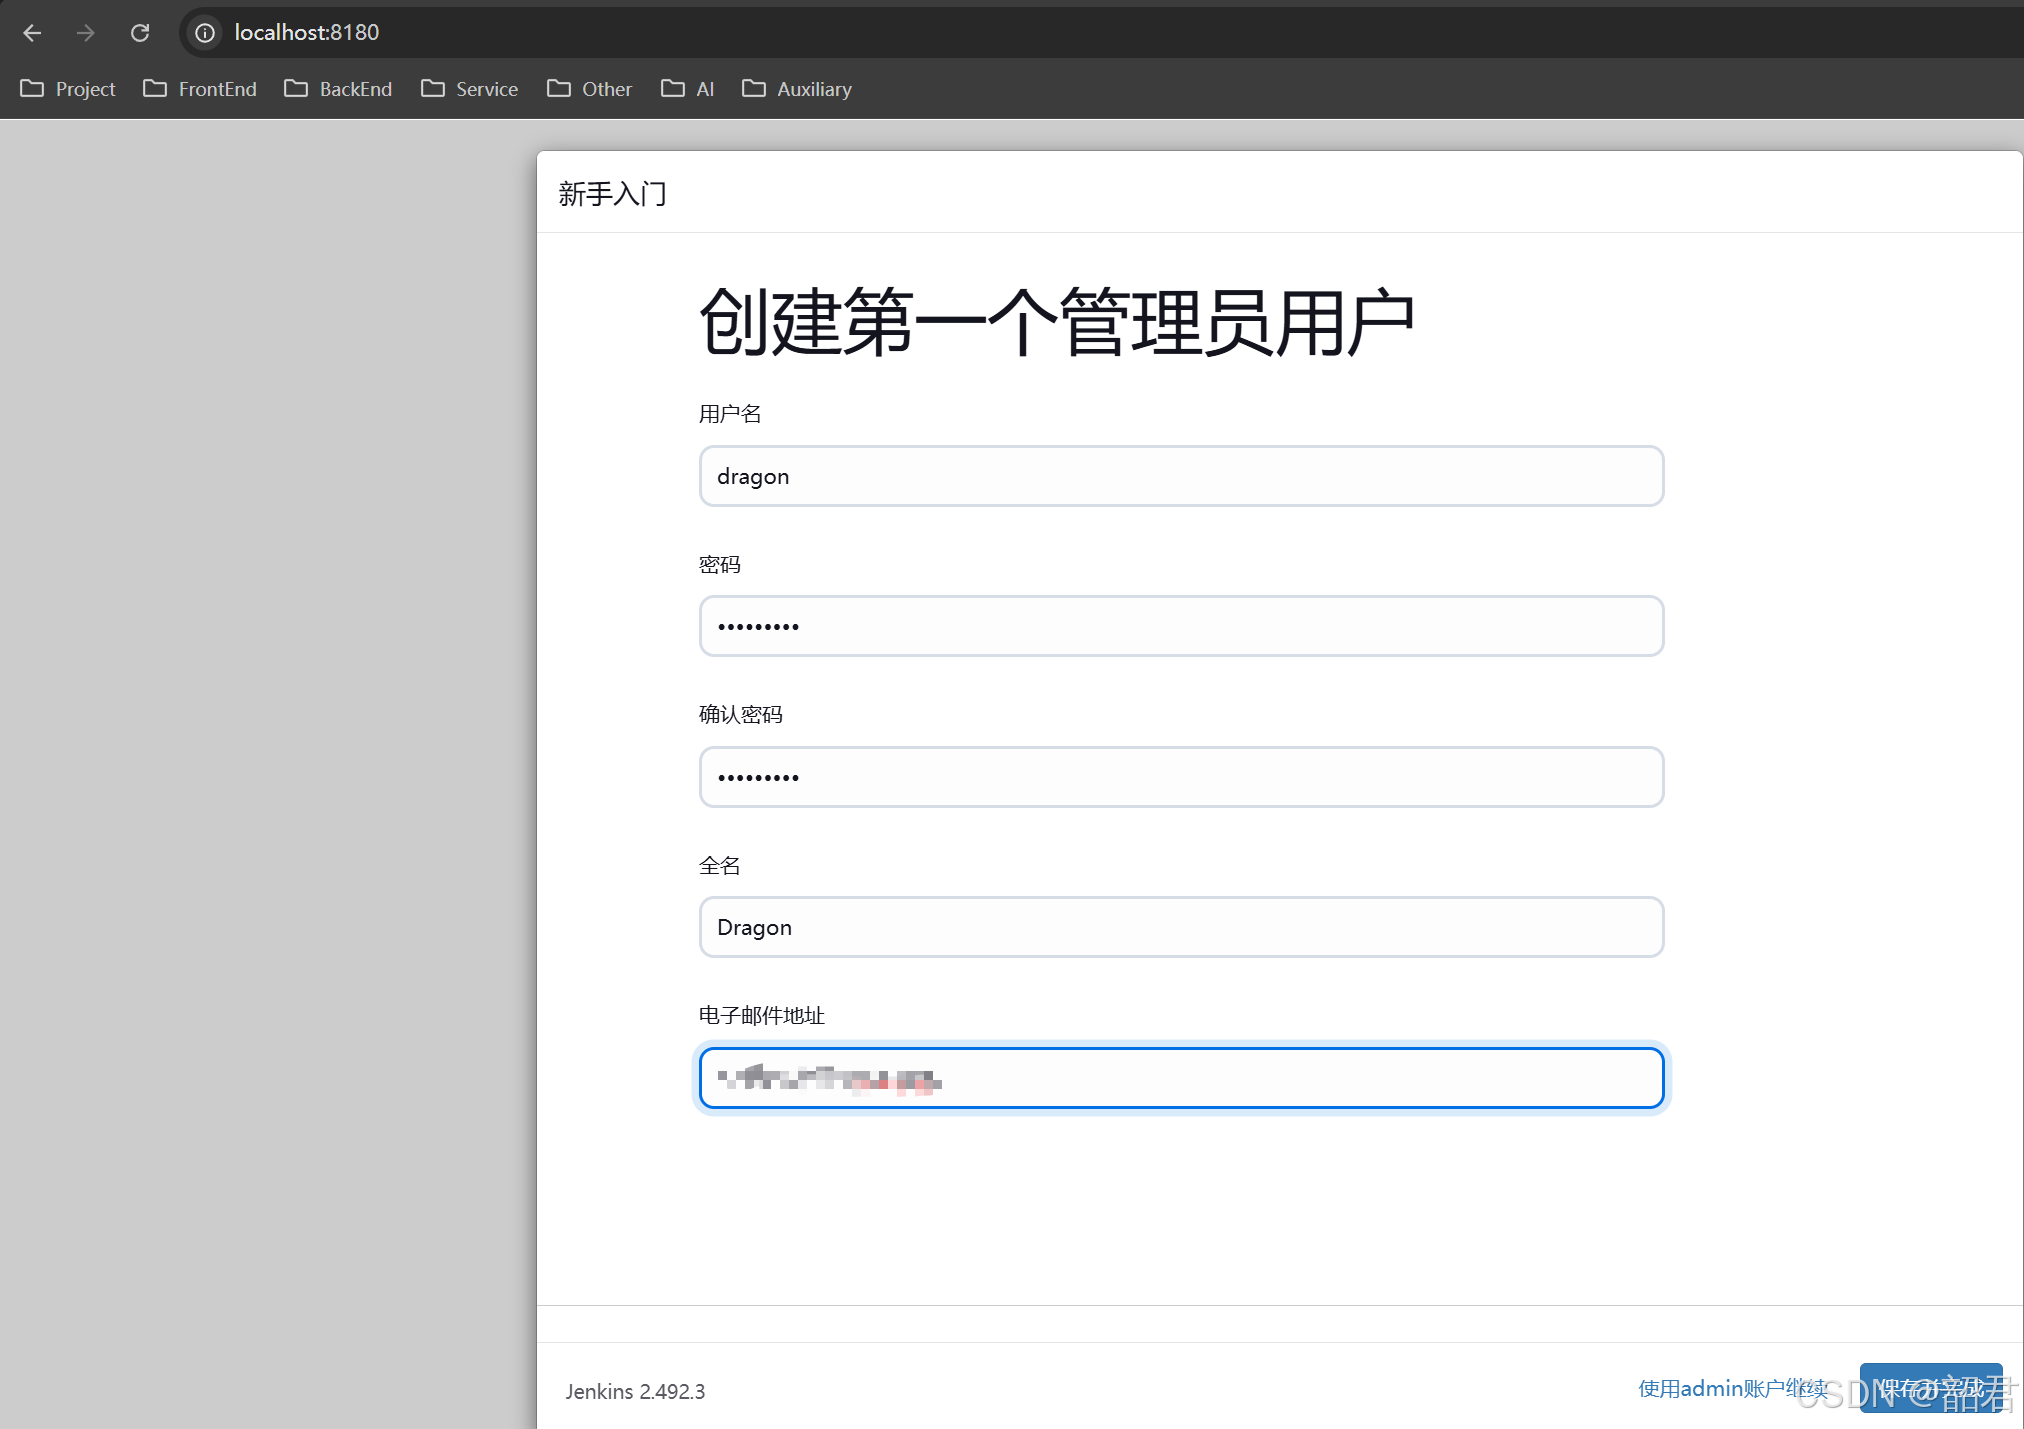Click the site info icon in the address bar

pos(205,33)
